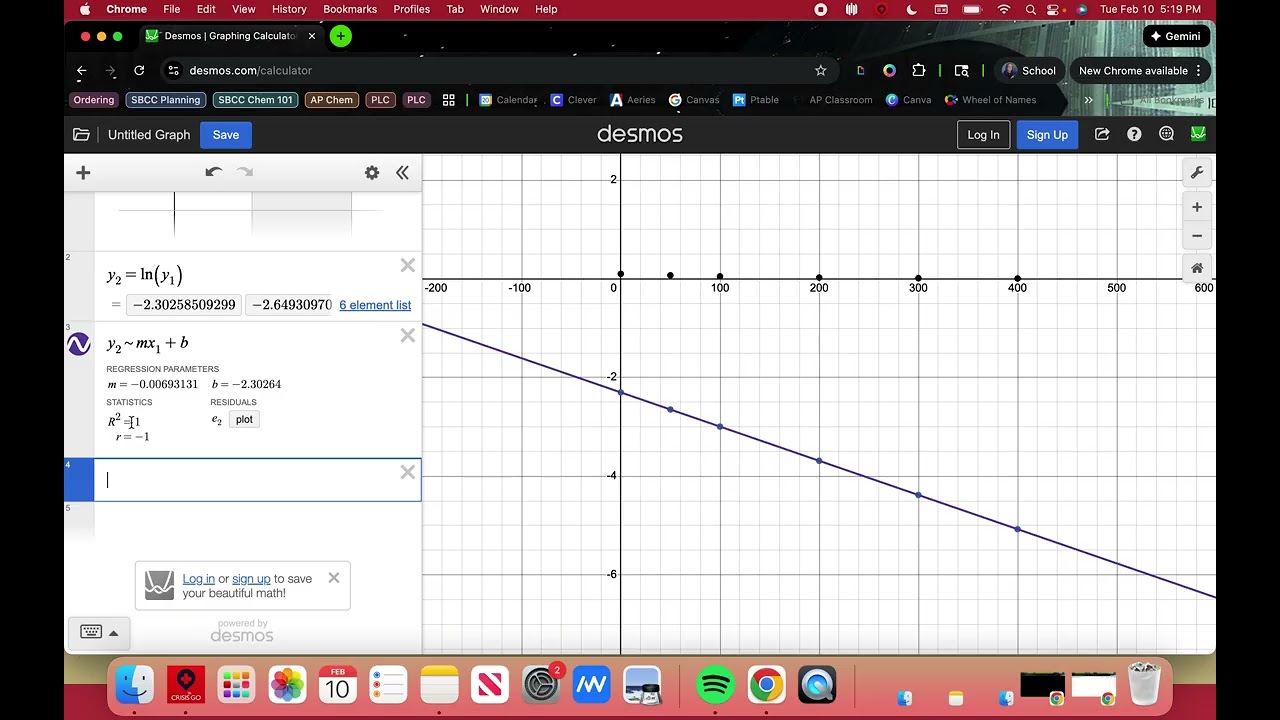Open the graph settings wrench
Viewport: 1280px width, 720px height.
tap(1197, 173)
